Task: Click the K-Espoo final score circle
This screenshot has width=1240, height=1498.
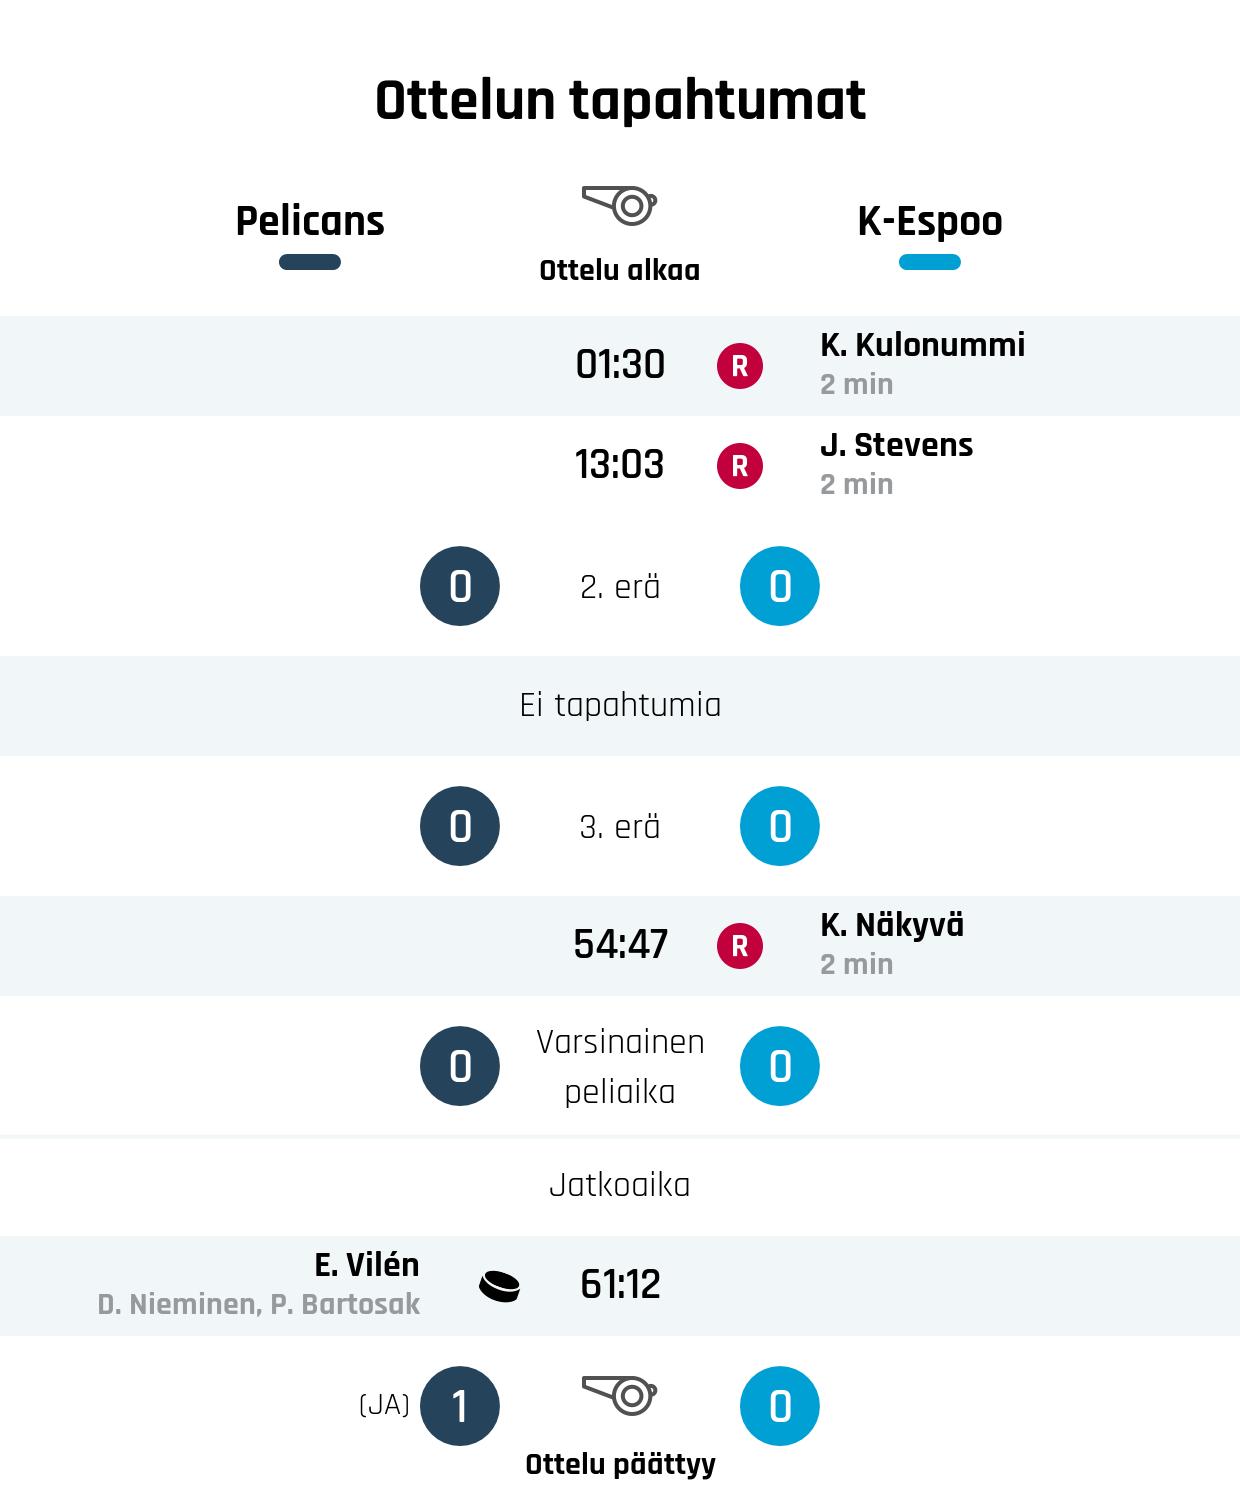Action: click(x=780, y=1406)
